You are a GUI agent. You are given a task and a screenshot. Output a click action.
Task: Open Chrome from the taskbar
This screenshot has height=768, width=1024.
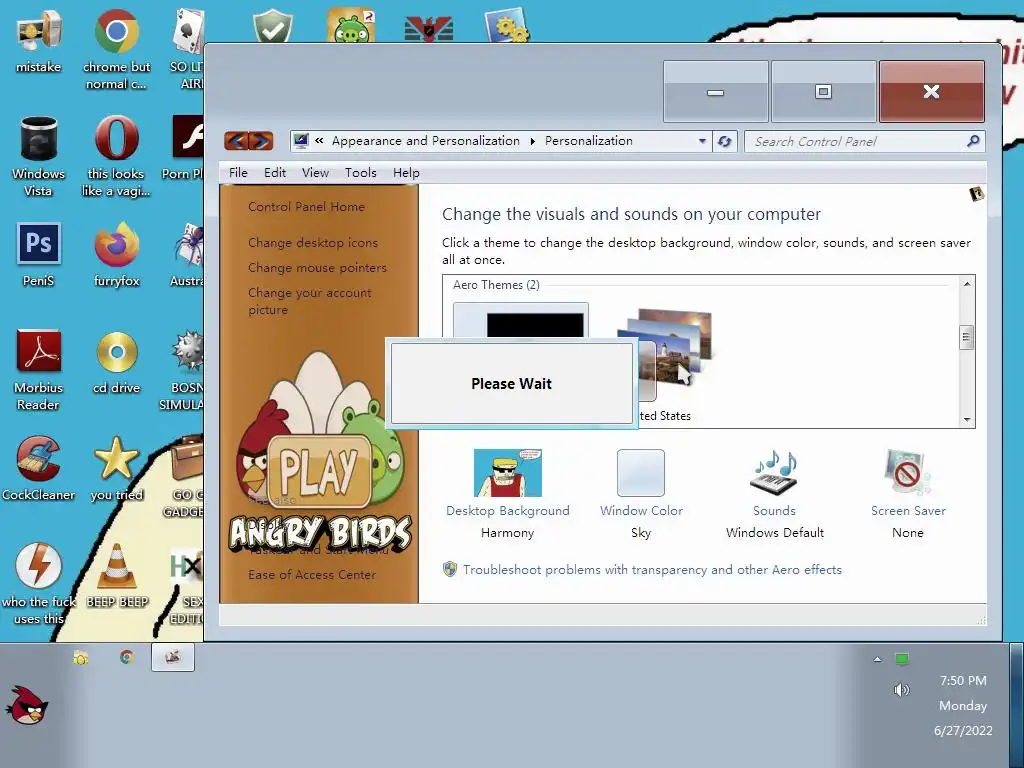(x=127, y=657)
